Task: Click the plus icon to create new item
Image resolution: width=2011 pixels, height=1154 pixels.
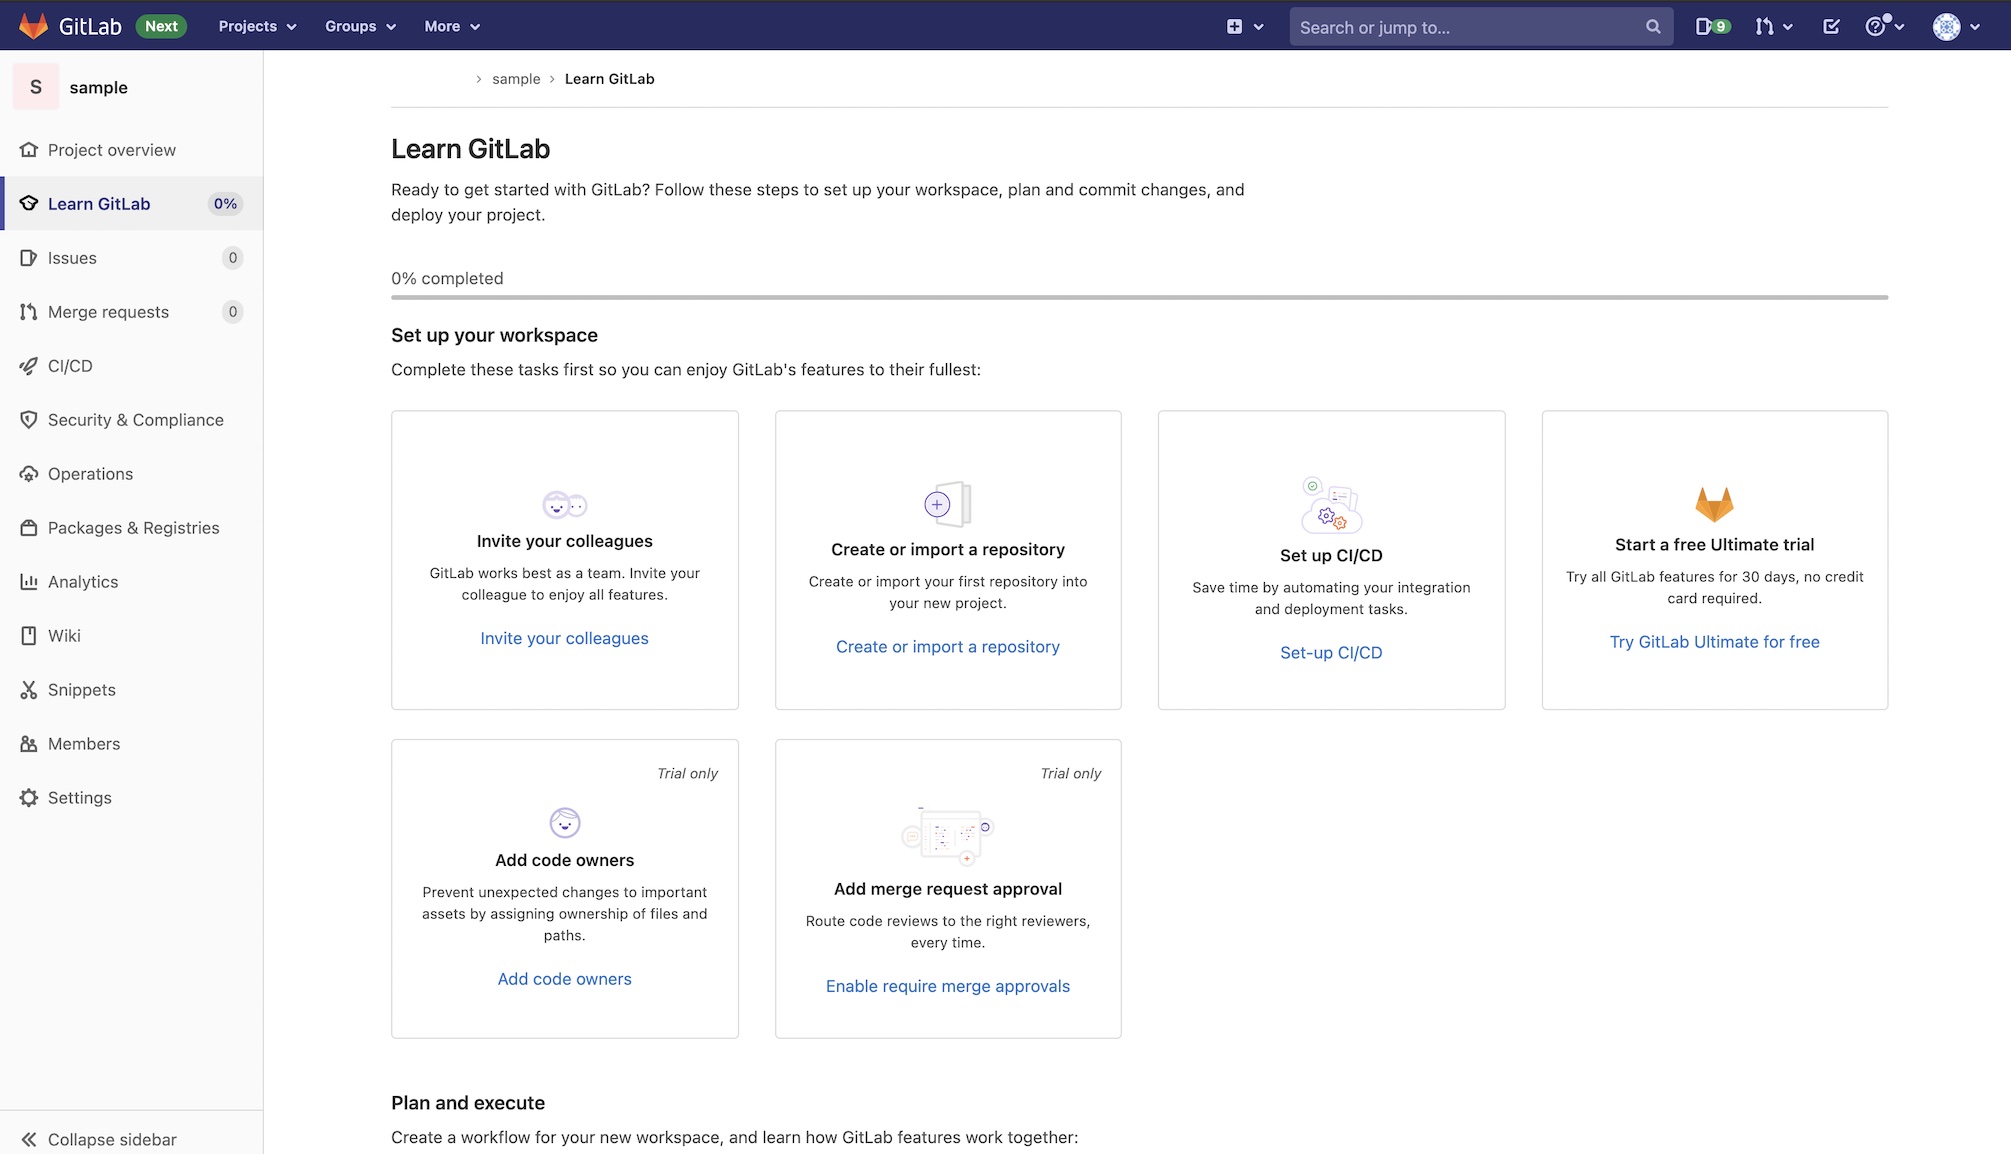Action: [1233, 26]
